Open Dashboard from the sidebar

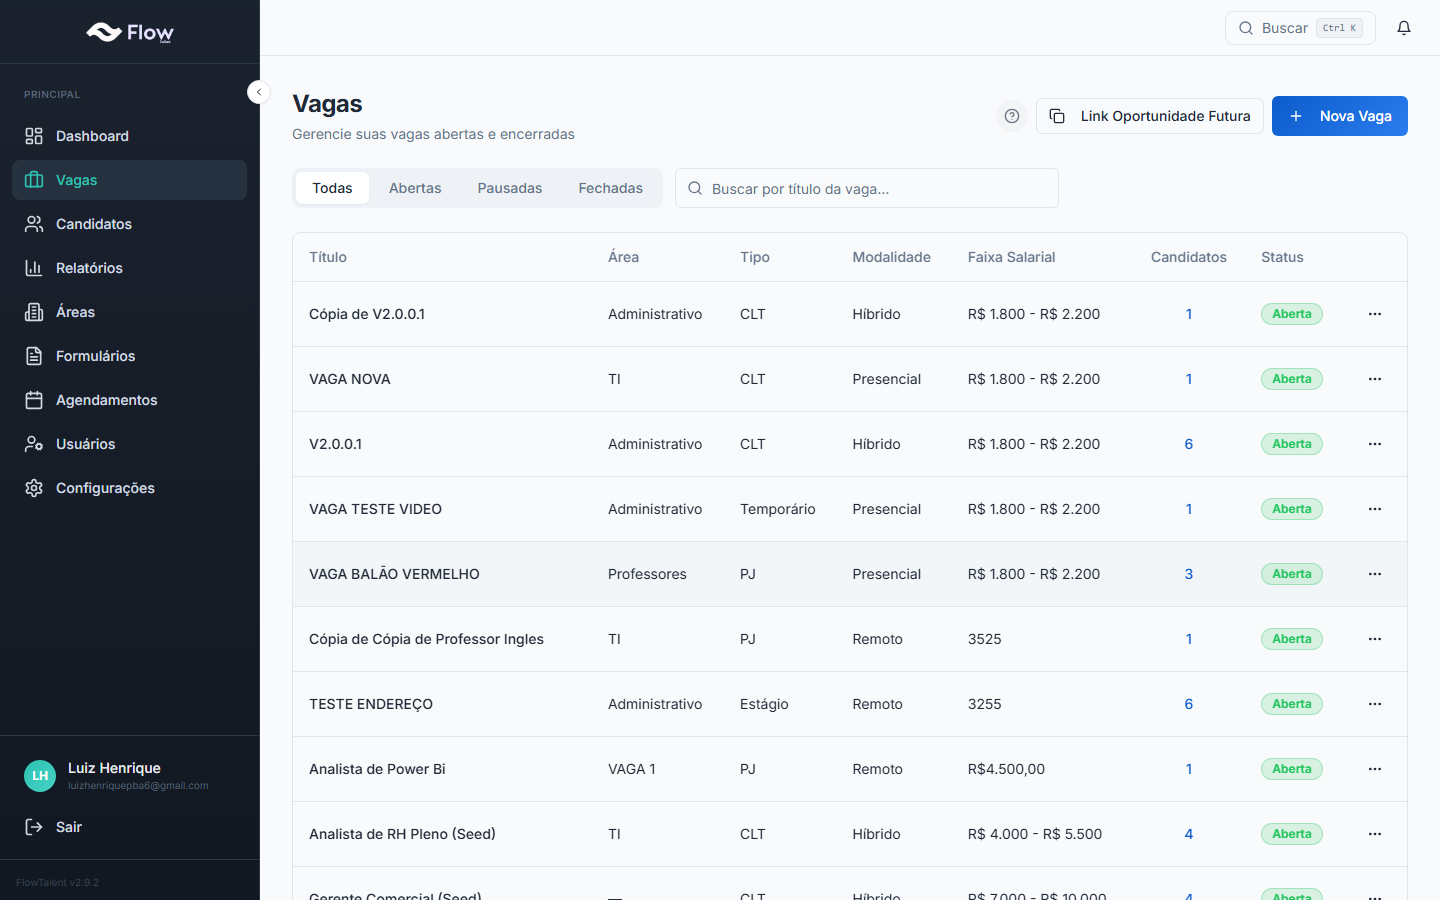tap(92, 136)
